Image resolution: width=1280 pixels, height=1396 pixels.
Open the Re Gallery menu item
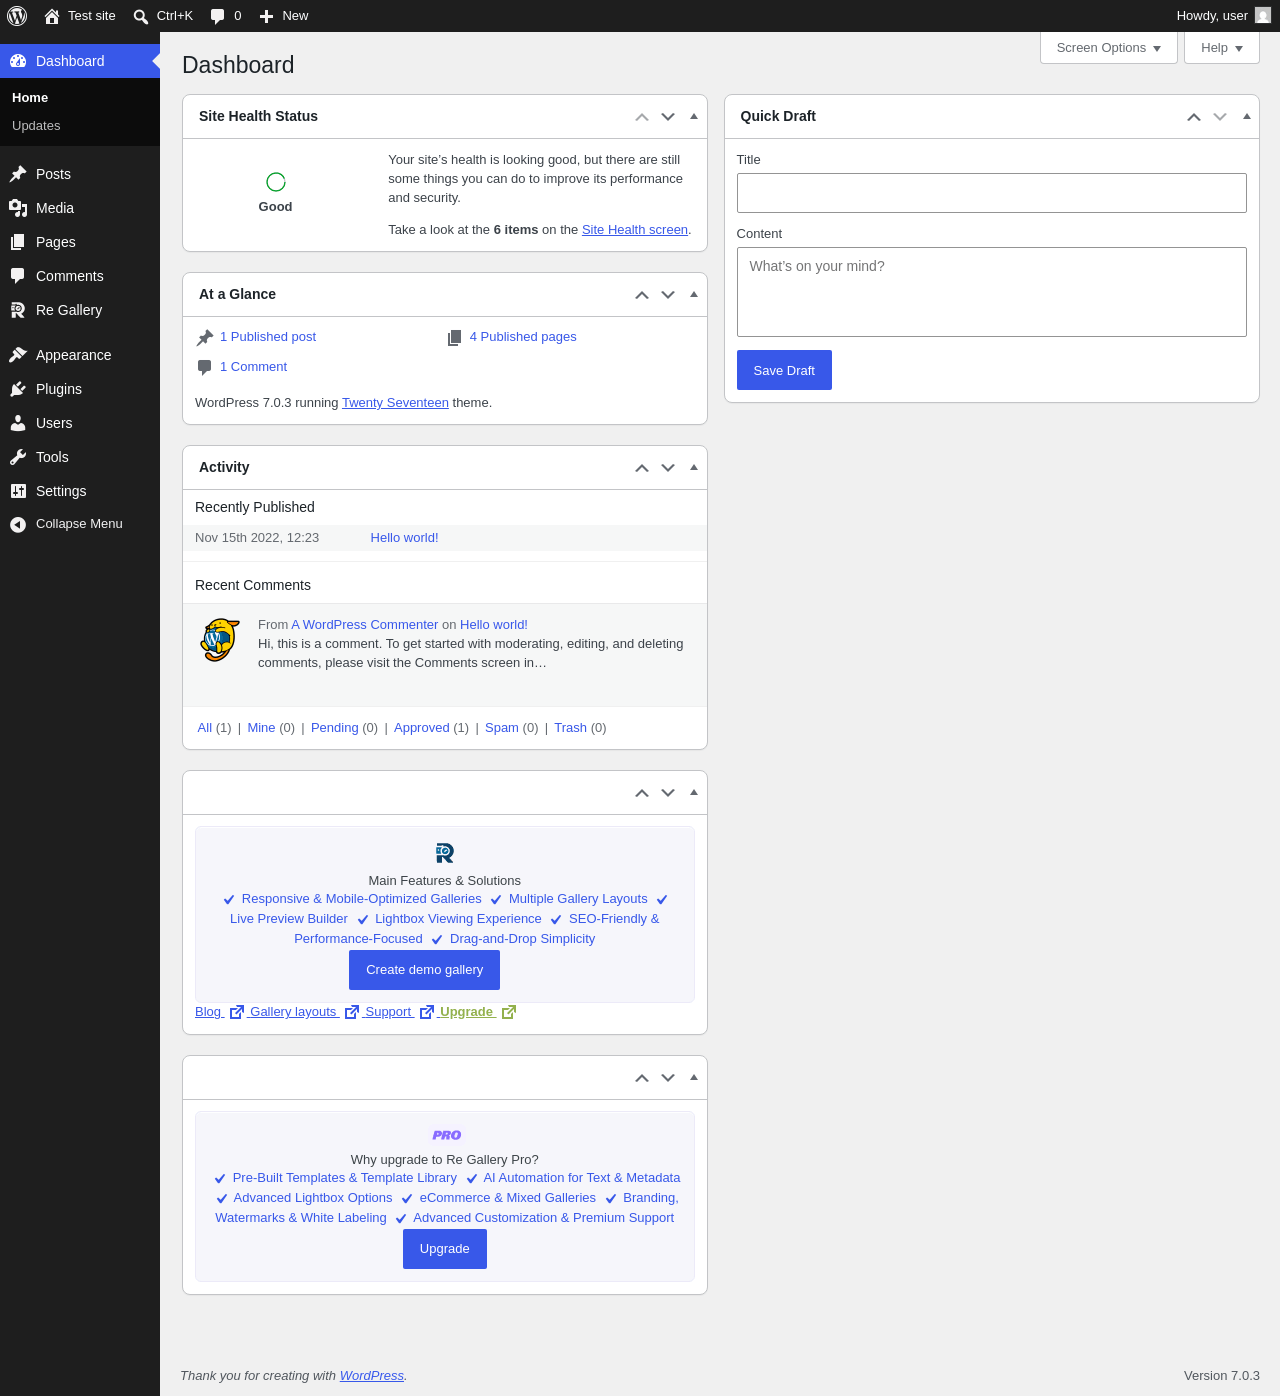[80, 310]
